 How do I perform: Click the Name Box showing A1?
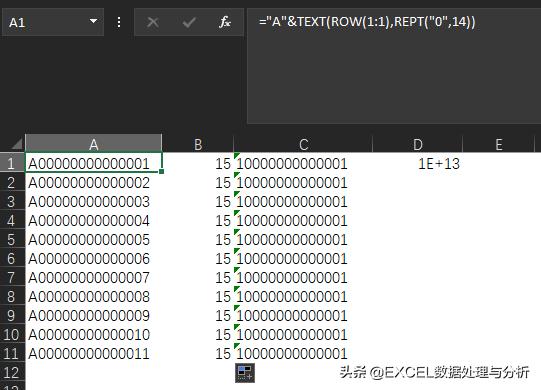[x=52, y=22]
